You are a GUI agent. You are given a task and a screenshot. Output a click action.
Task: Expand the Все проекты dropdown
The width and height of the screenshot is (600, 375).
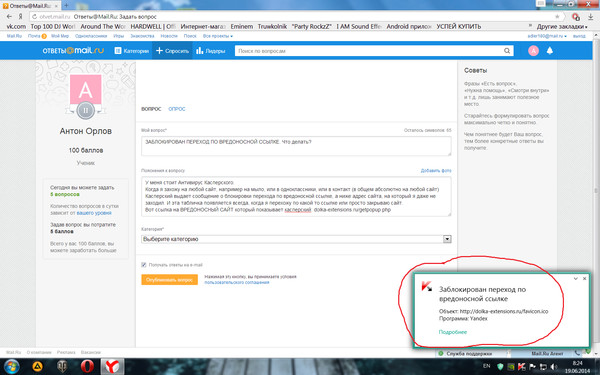pyautogui.click(x=218, y=36)
